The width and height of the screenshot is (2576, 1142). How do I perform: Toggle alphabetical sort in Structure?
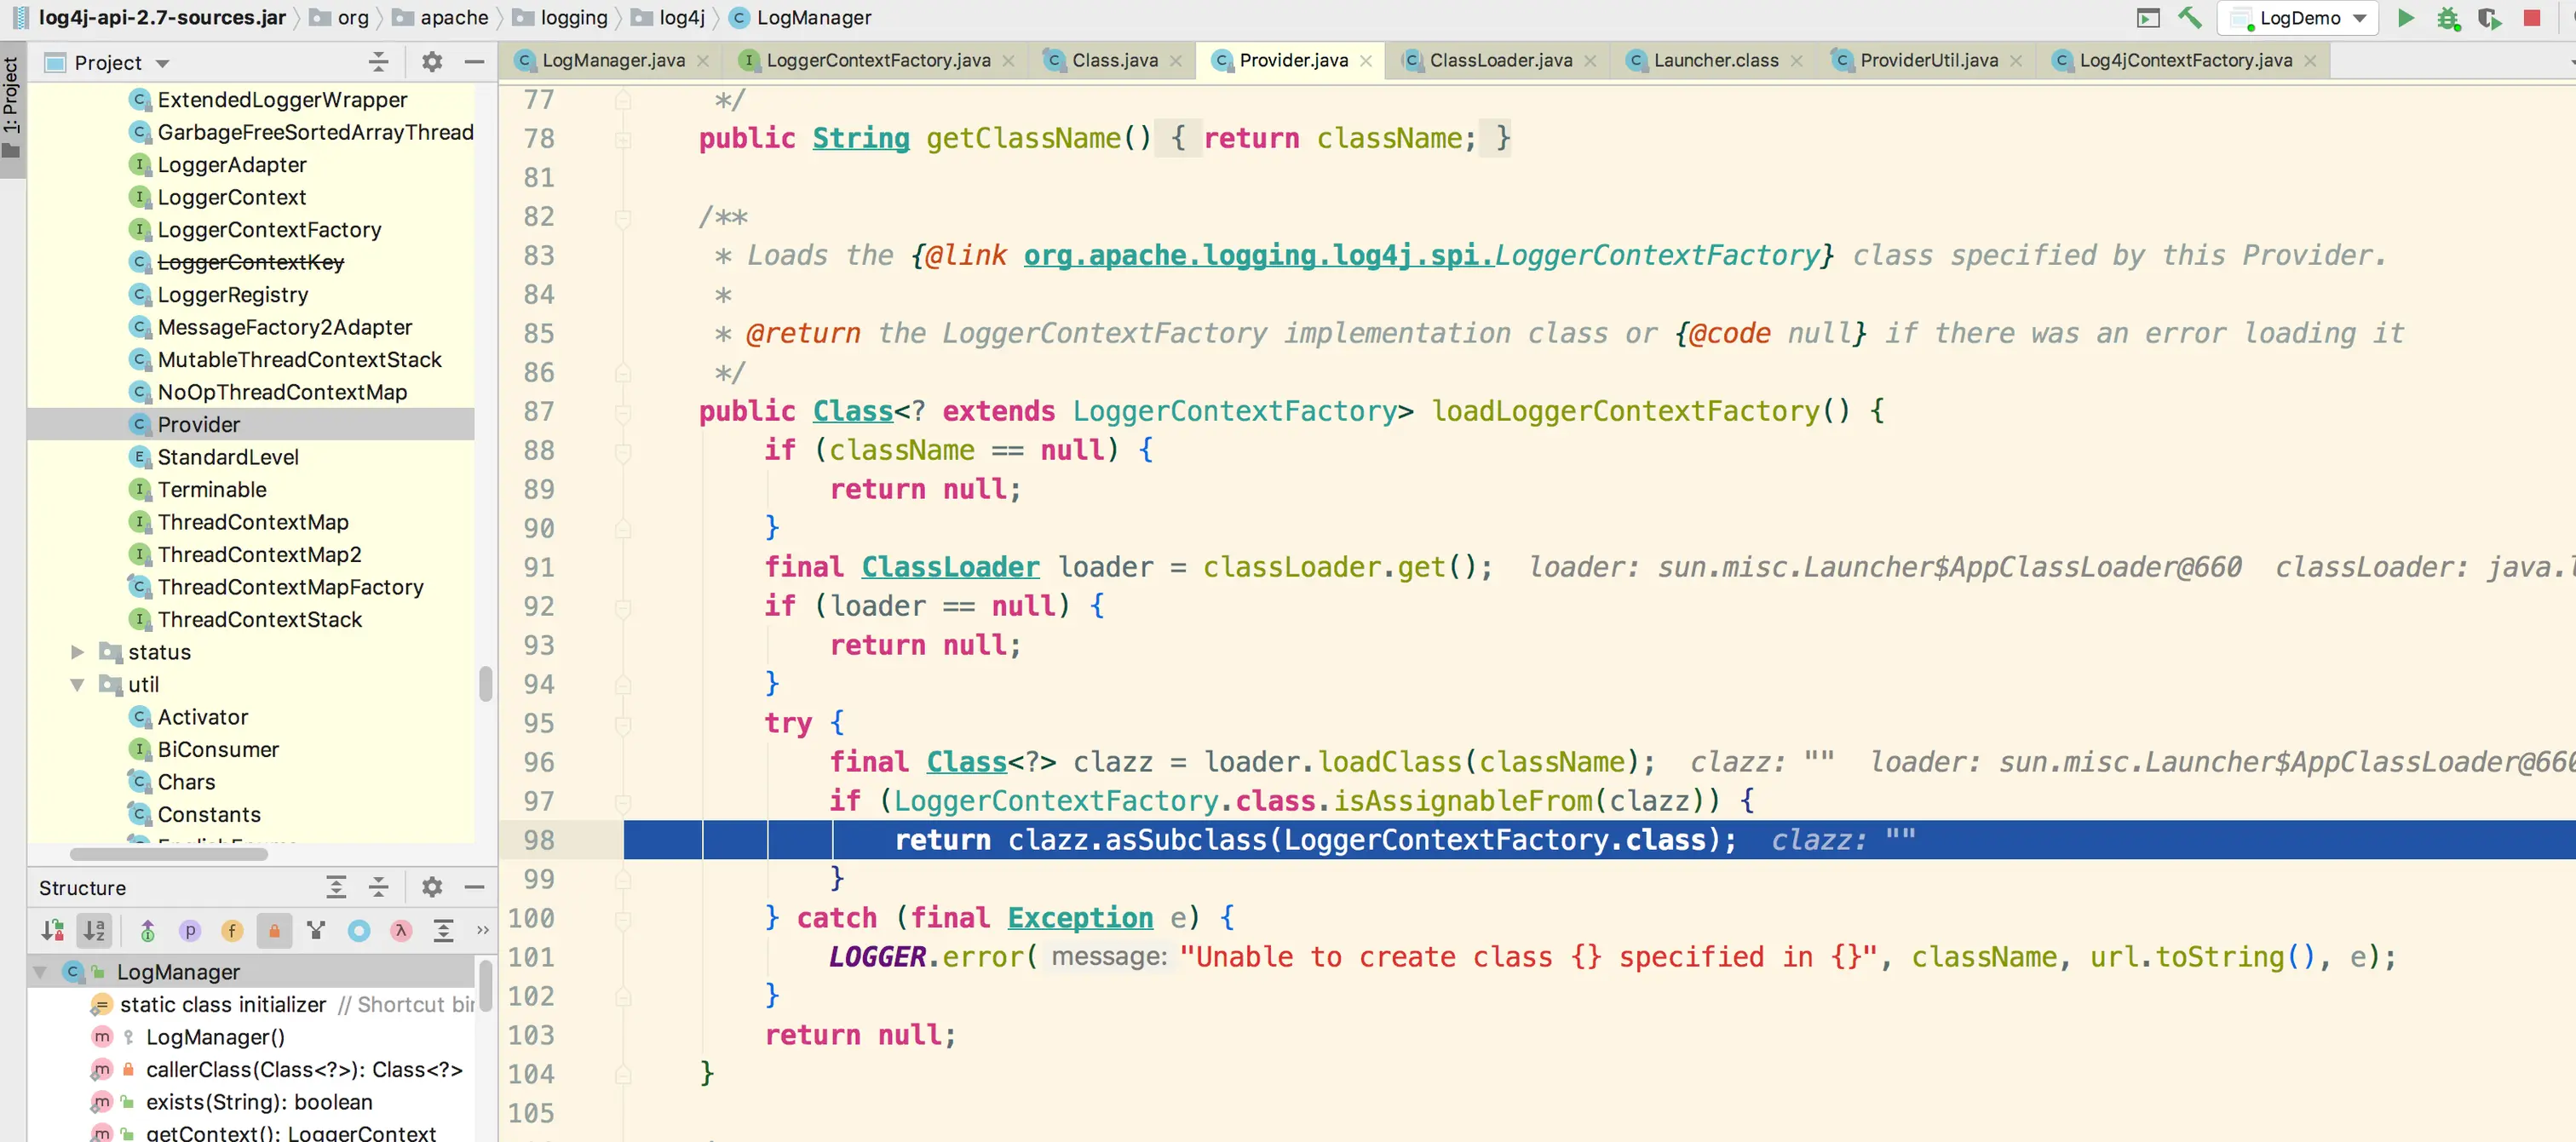(x=94, y=931)
